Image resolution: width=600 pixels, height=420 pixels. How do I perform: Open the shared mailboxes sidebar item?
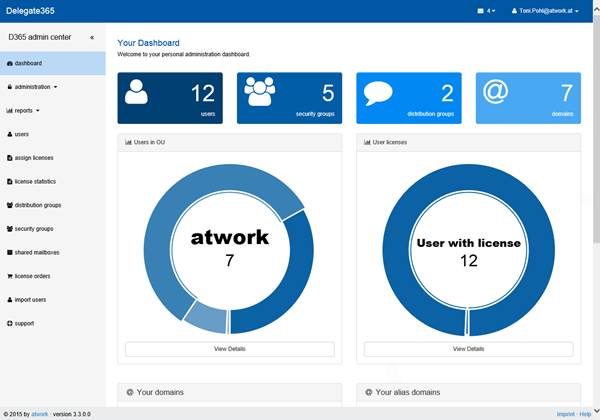pos(37,252)
